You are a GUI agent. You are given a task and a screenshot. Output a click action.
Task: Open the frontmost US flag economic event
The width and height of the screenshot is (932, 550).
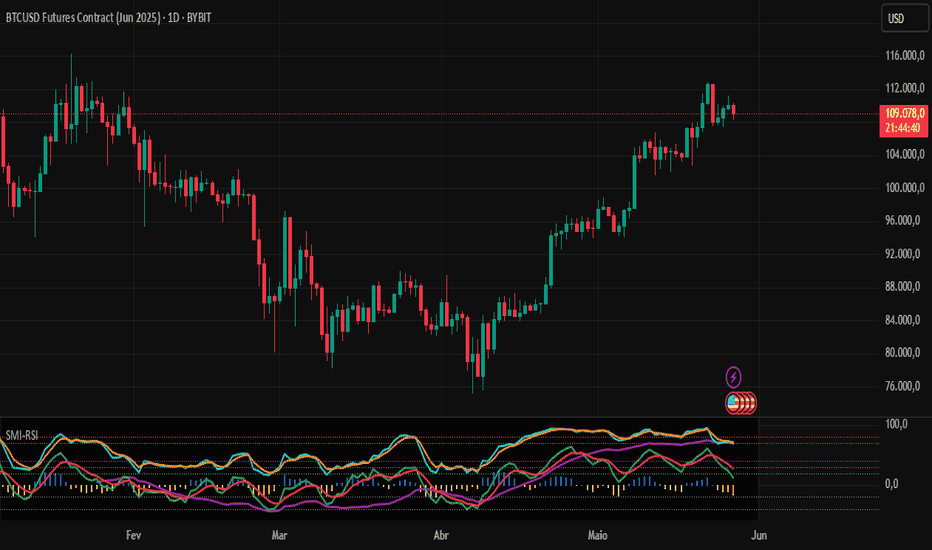pos(733,403)
